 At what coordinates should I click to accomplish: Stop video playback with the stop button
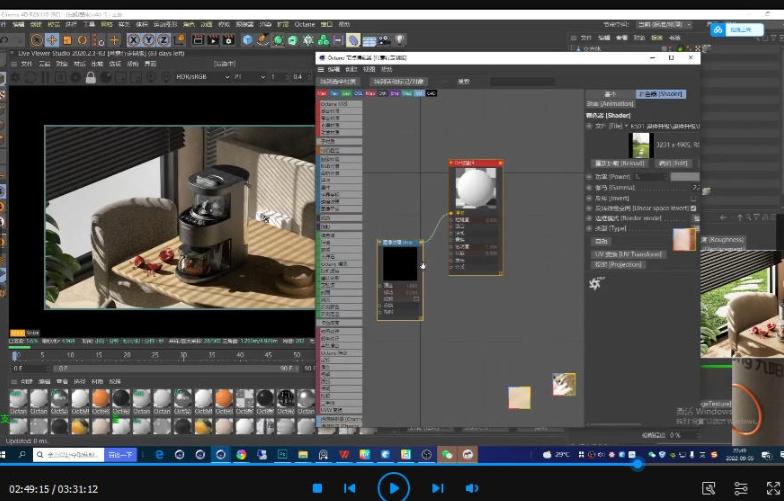317,488
